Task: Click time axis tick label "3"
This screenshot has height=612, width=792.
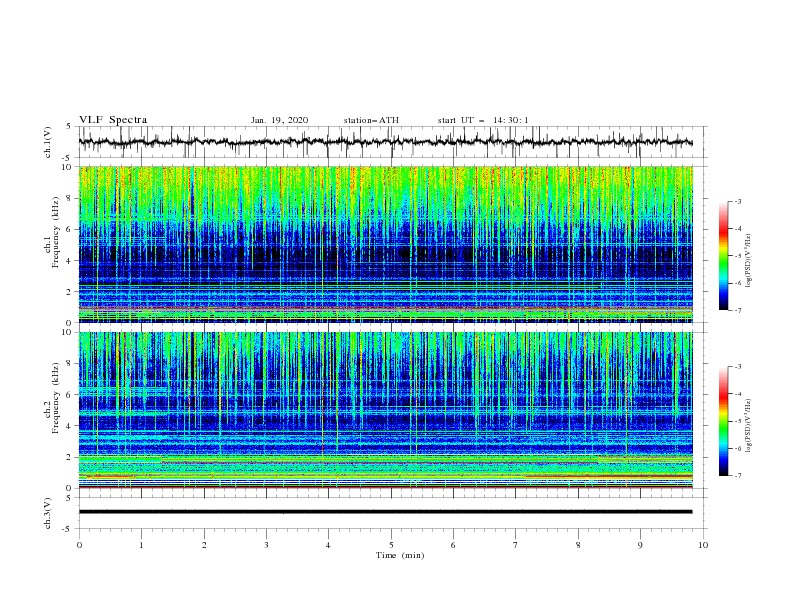Action: [266, 545]
